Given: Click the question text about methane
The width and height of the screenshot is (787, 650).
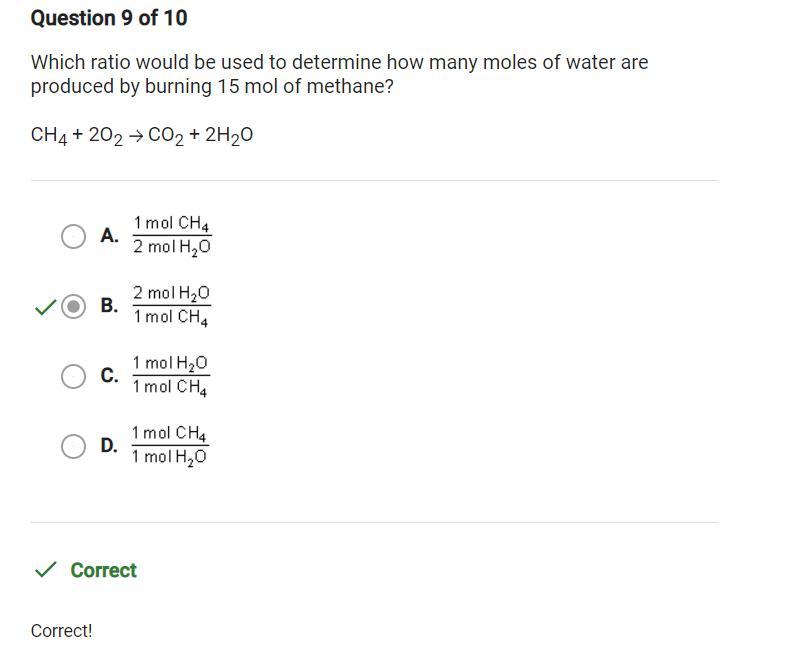Looking at the screenshot, I should [x=339, y=74].
